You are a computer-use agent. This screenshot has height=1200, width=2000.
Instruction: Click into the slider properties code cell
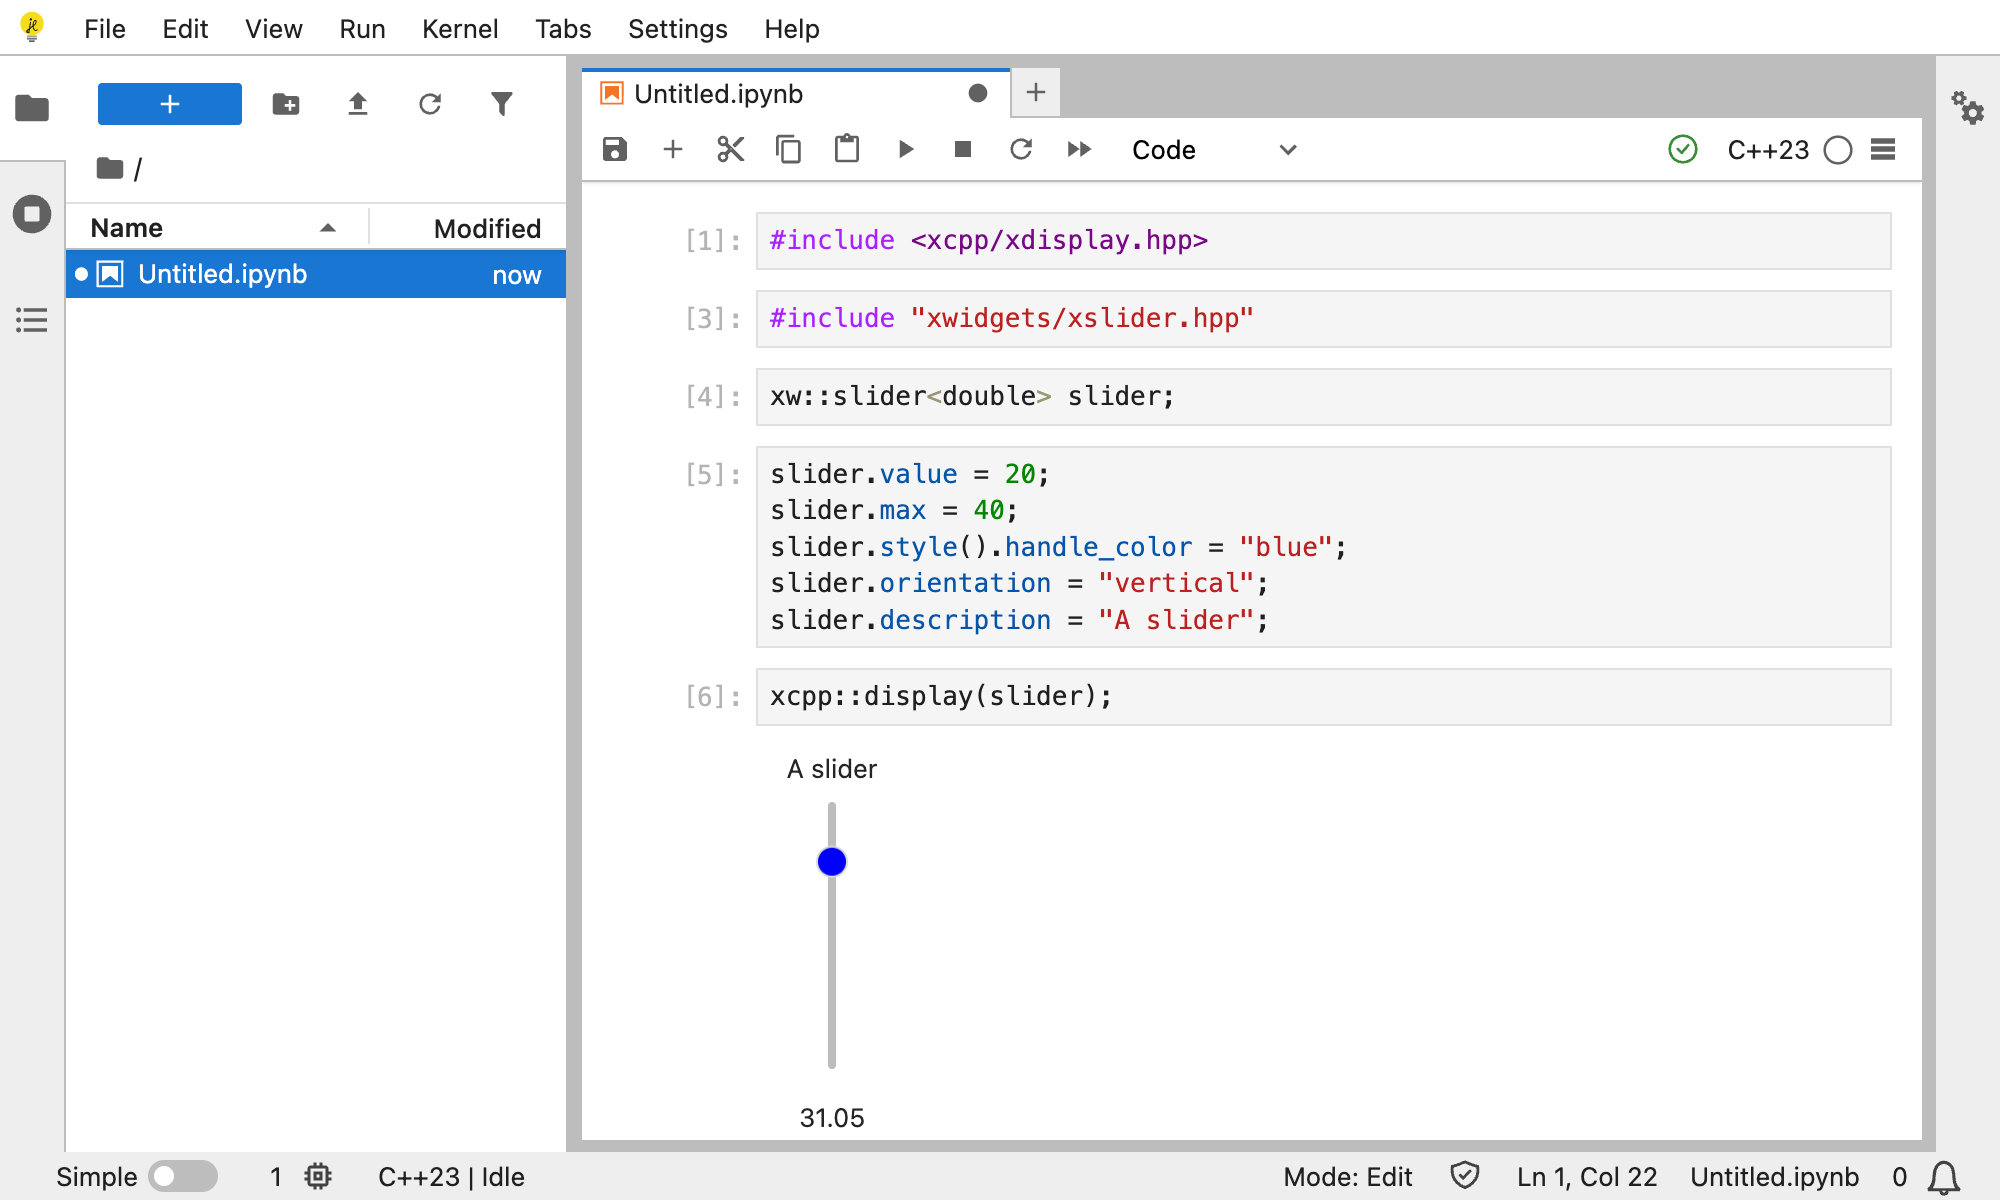pyautogui.click(x=1323, y=547)
